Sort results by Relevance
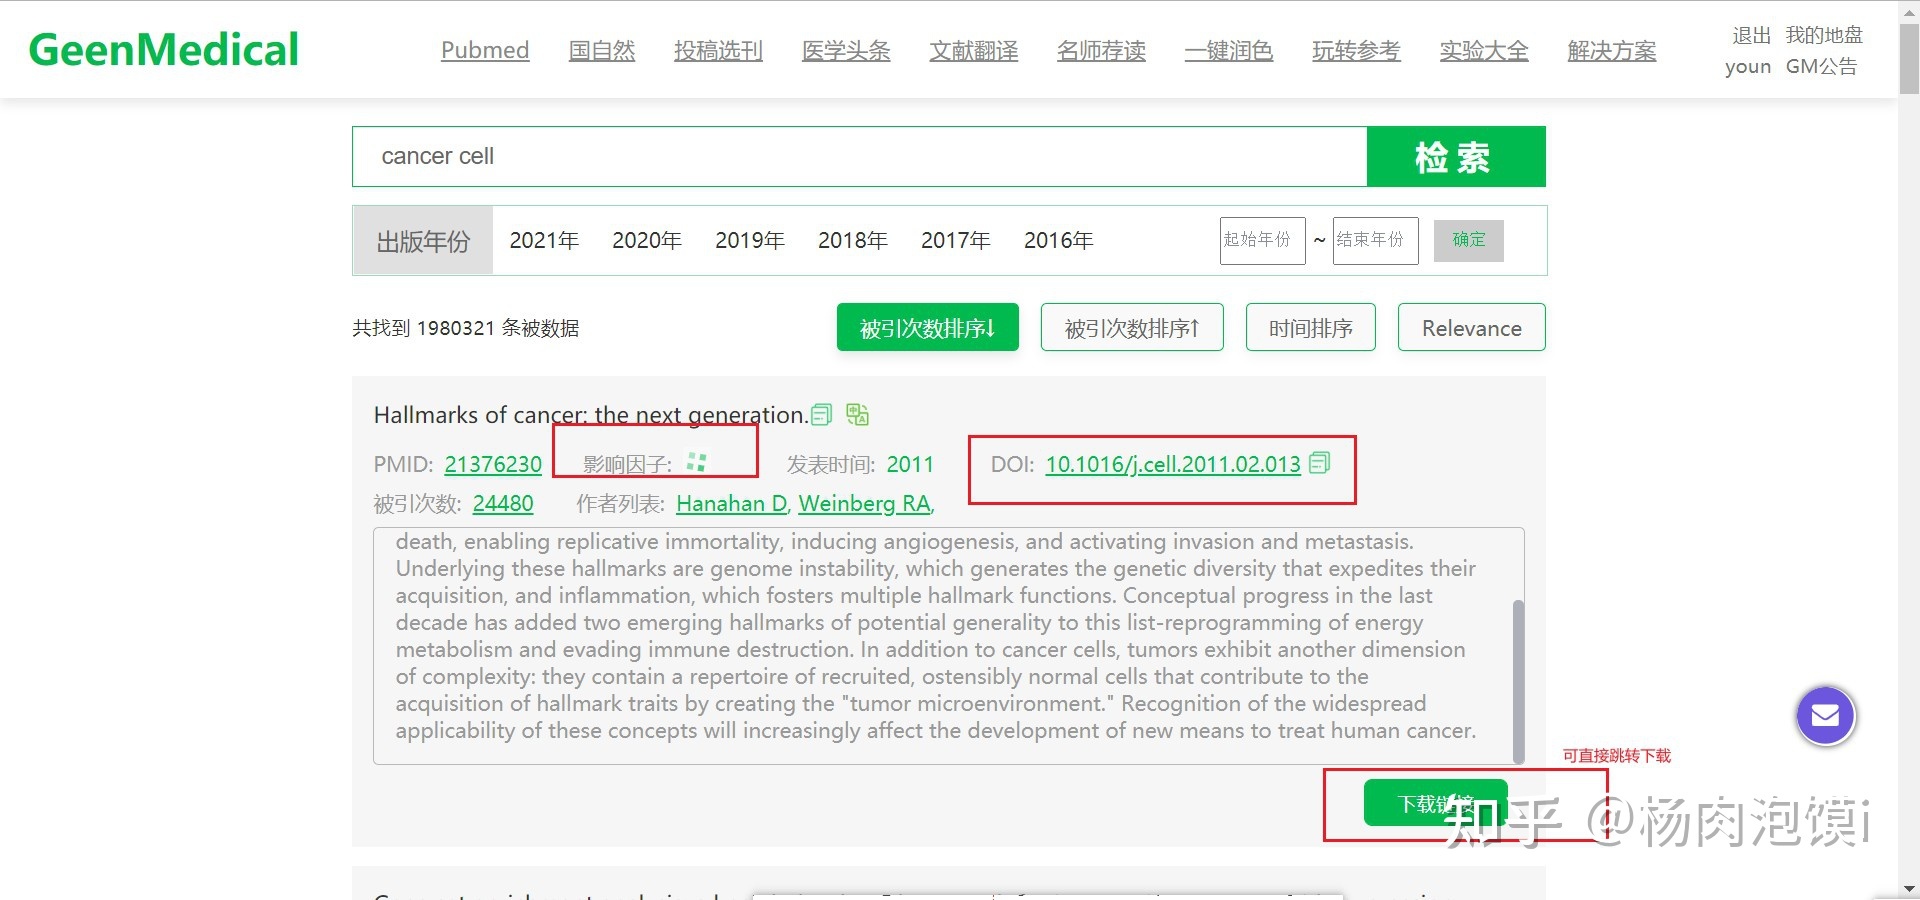This screenshot has width=1920, height=900. point(1472,327)
